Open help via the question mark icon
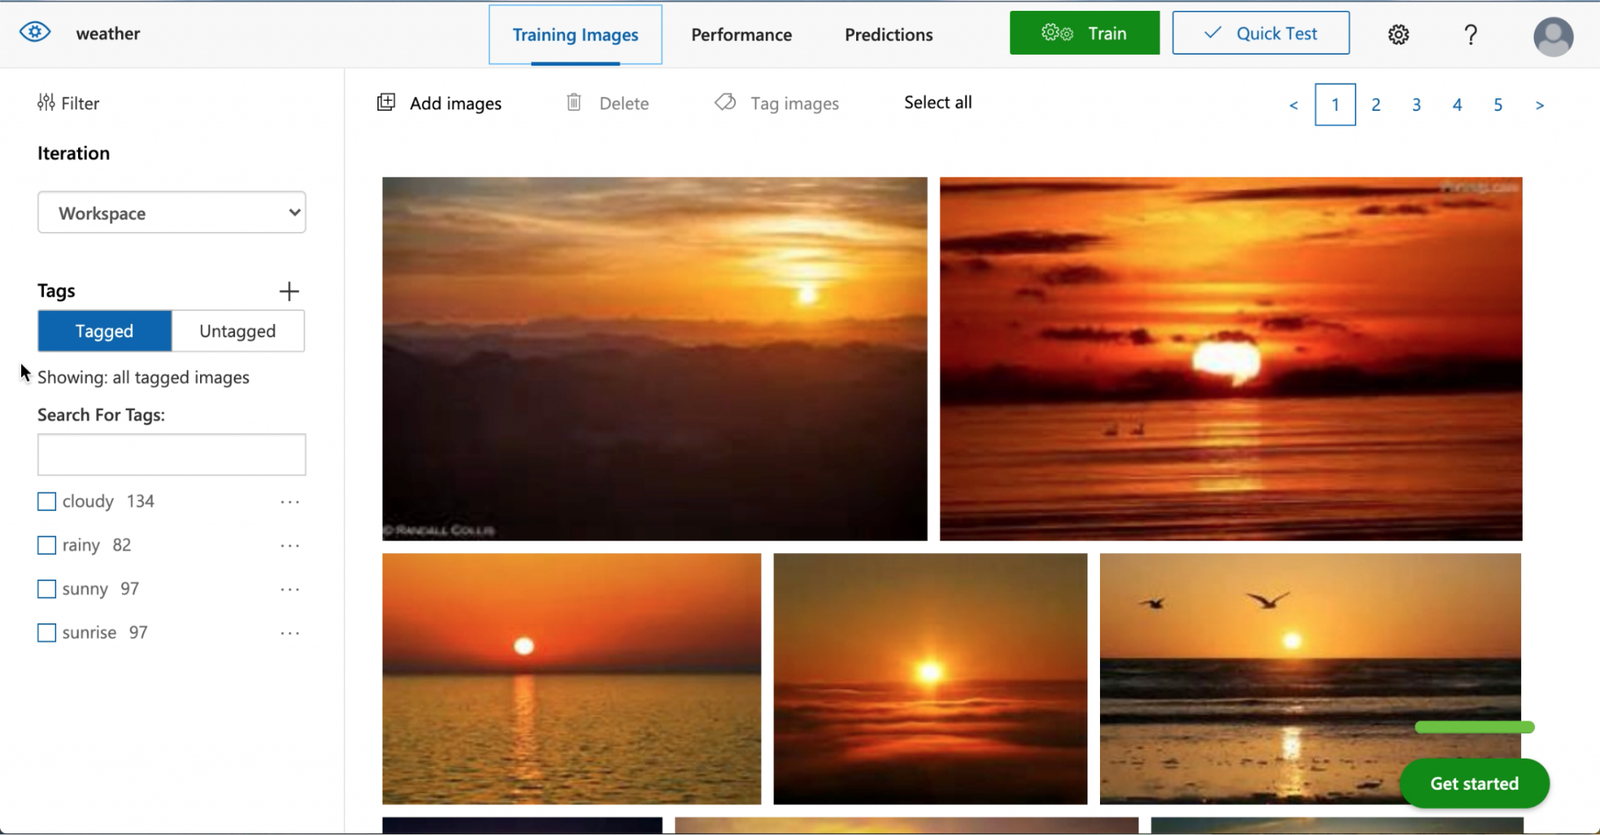This screenshot has height=835, width=1600. click(x=1470, y=35)
